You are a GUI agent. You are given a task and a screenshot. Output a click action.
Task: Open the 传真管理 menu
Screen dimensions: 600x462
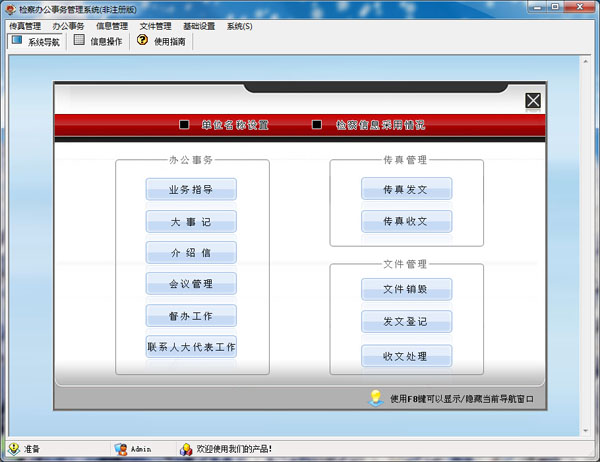(25, 26)
